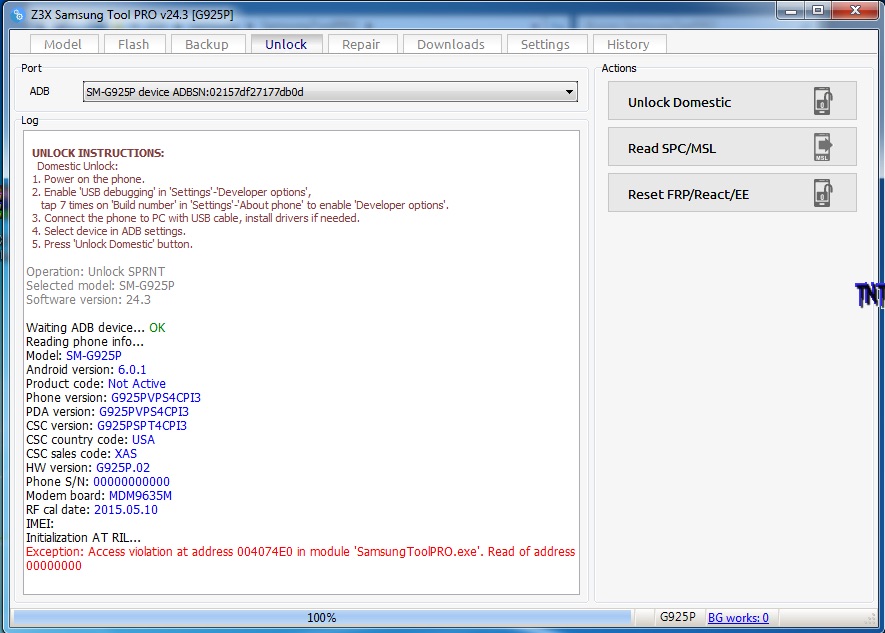Screen dimensions: 885x633
Task: Close the Z3X Samsung Tool window
Action: [x=853, y=12]
